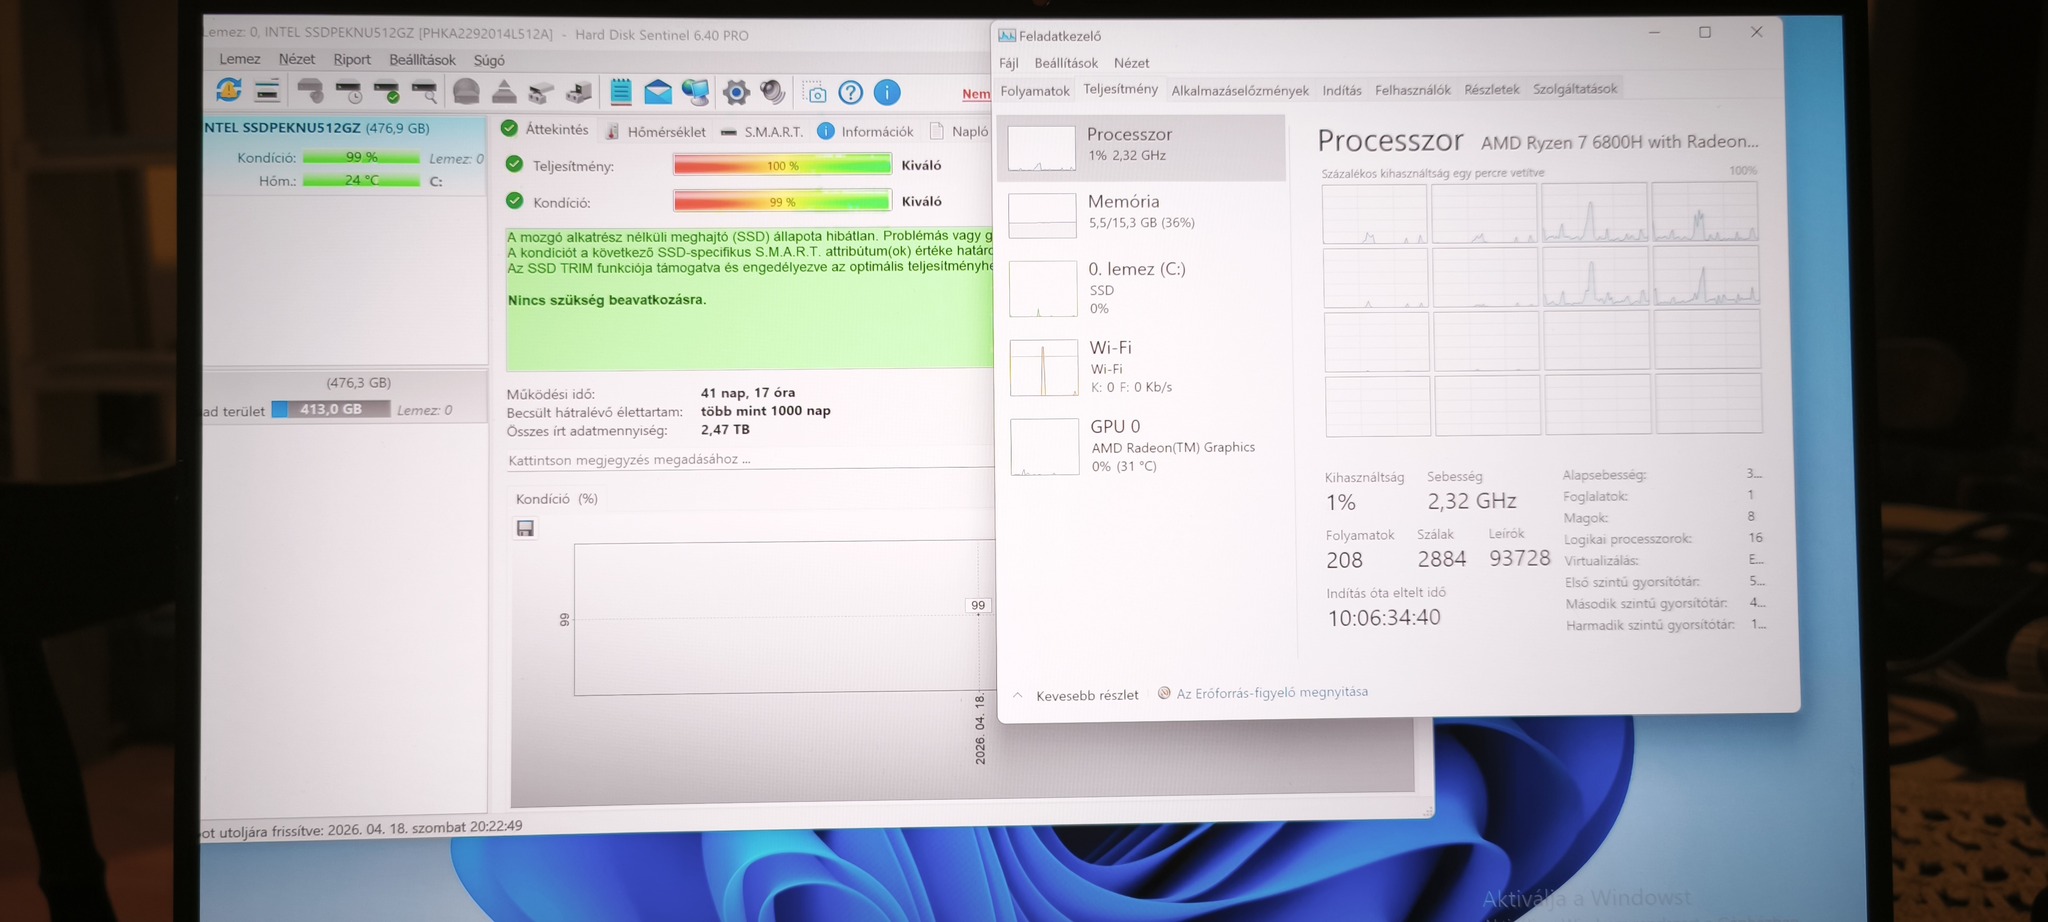Select GPU 0 in the performance list
Image resolution: width=2048 pixels, height=922 pixels.
tap(1144, 446)
